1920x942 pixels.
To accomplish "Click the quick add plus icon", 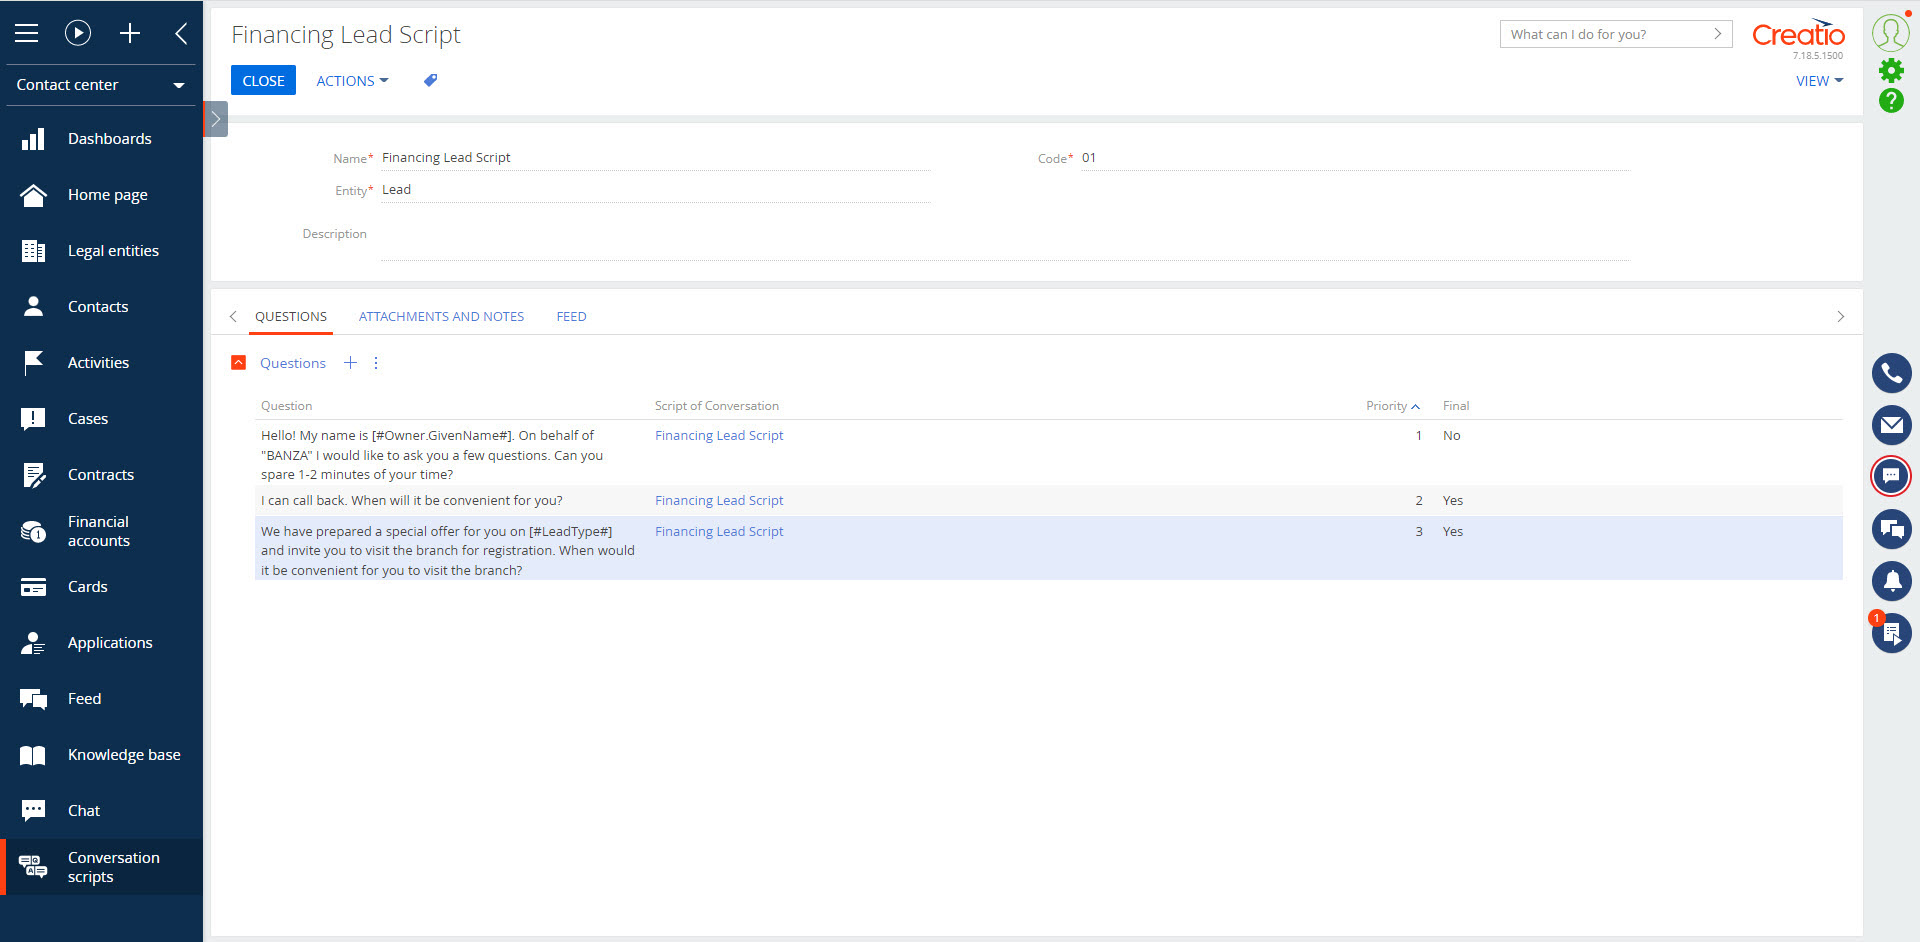I will pyautogui.click(x=130, y=33).
